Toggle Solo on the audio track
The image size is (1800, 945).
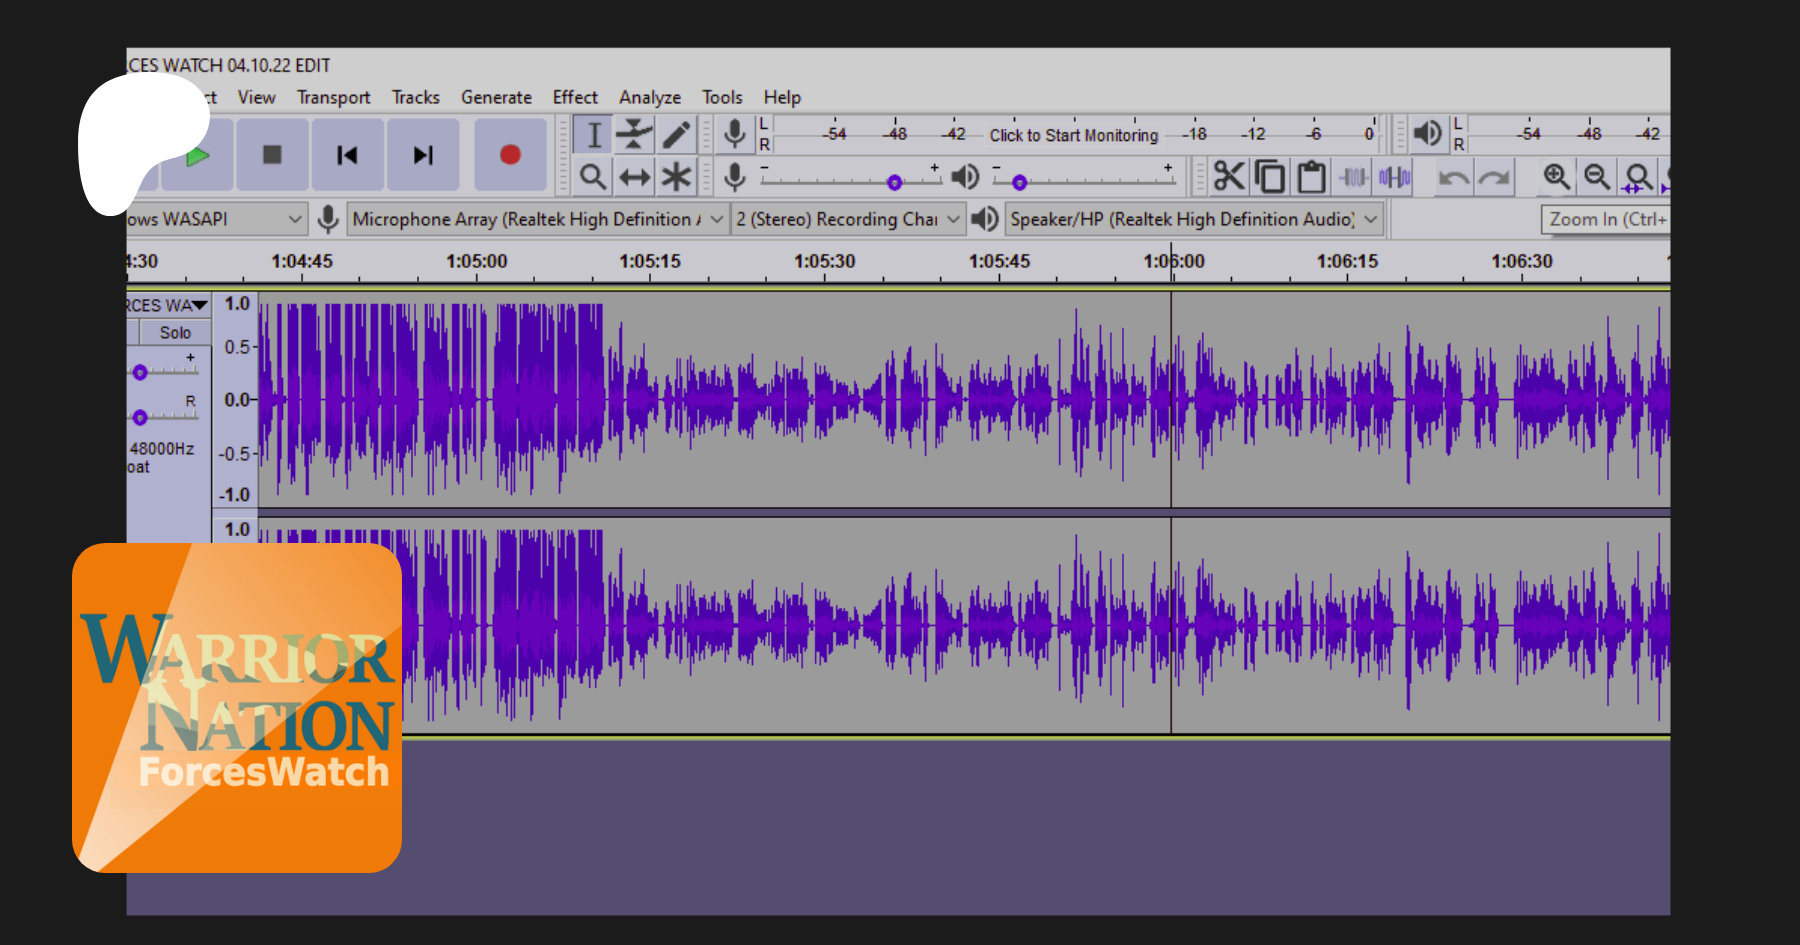click(175, 333)
